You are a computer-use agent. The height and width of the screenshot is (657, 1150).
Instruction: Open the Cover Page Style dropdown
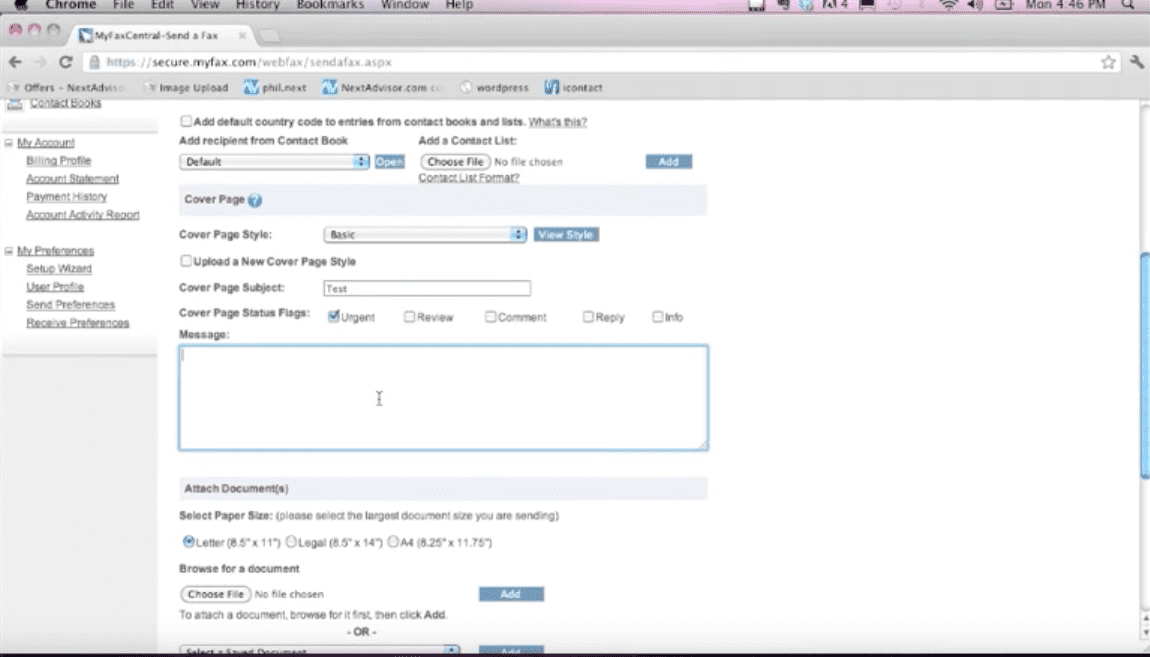pyautogui.click(x=425, y=235)
